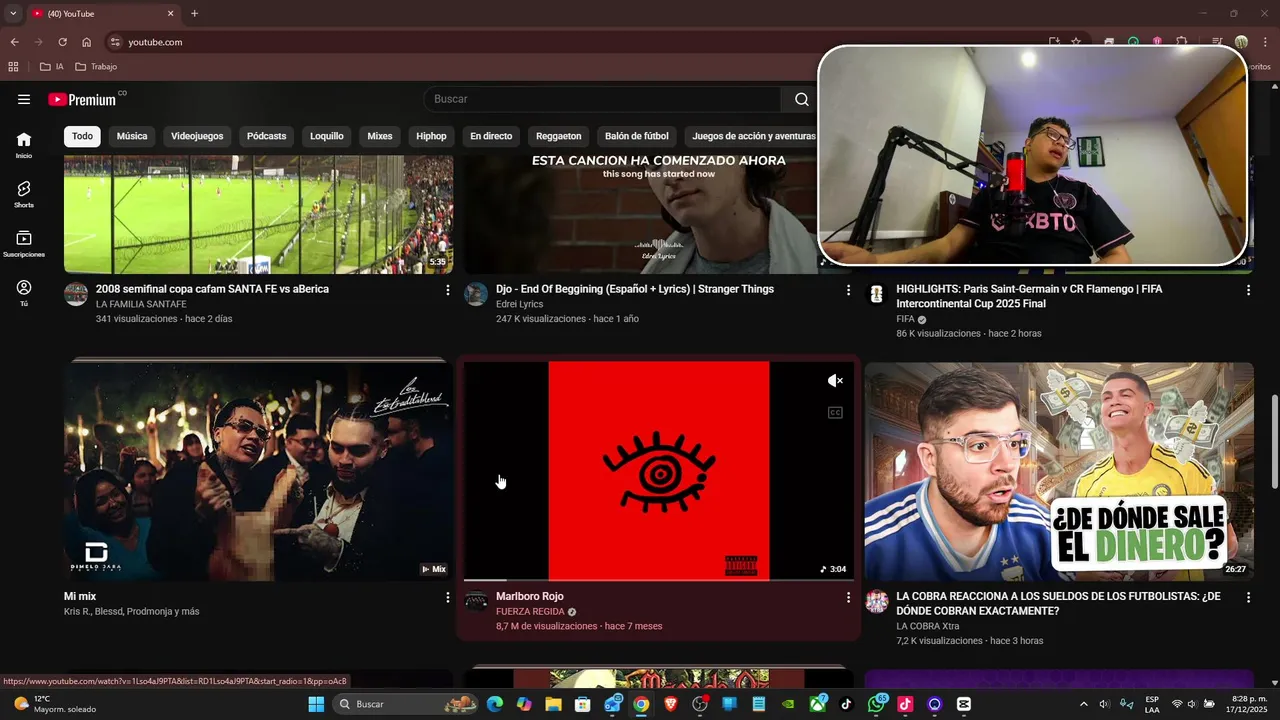This screenshot has height=720, width=1280.
Task: Open LA FAMILIA SANTAFE channel avatar
Action: point(76,293)
